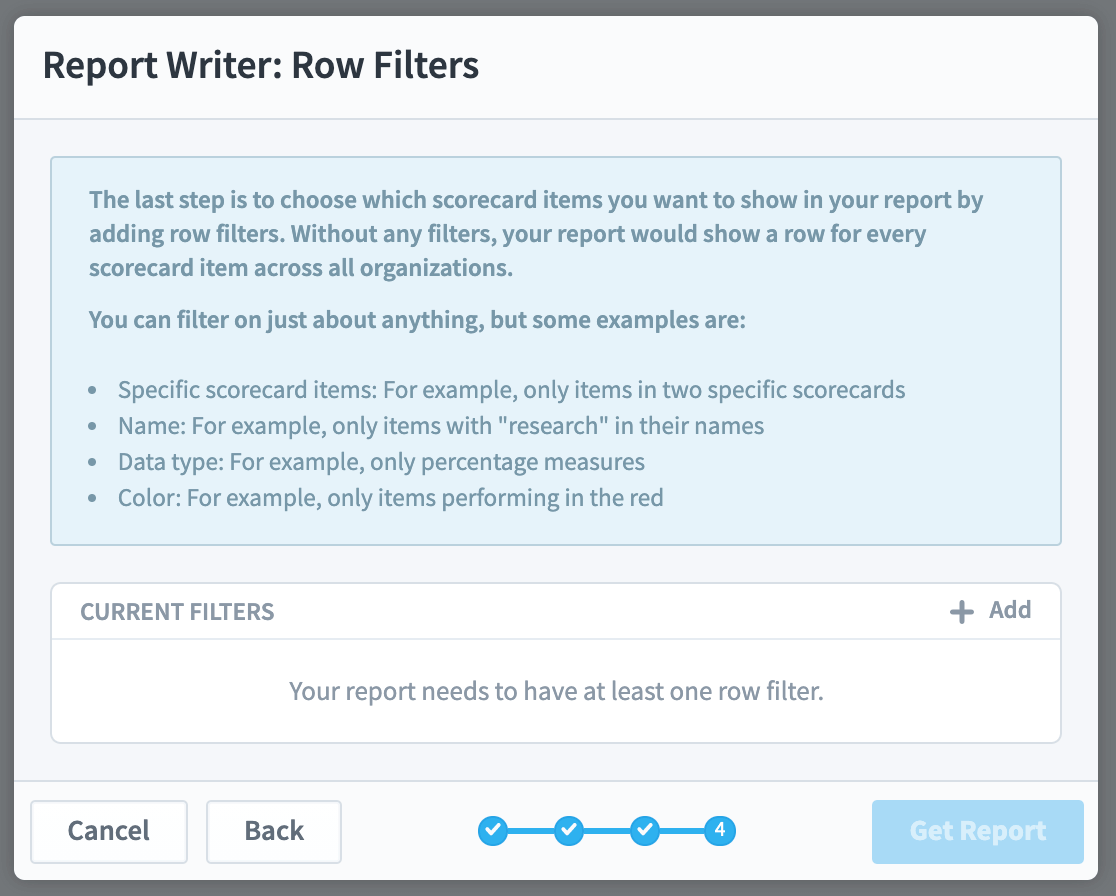Screen dimensions: 1116x896
Task: Go to the first completed step checkmark
Action: point(493,831)
